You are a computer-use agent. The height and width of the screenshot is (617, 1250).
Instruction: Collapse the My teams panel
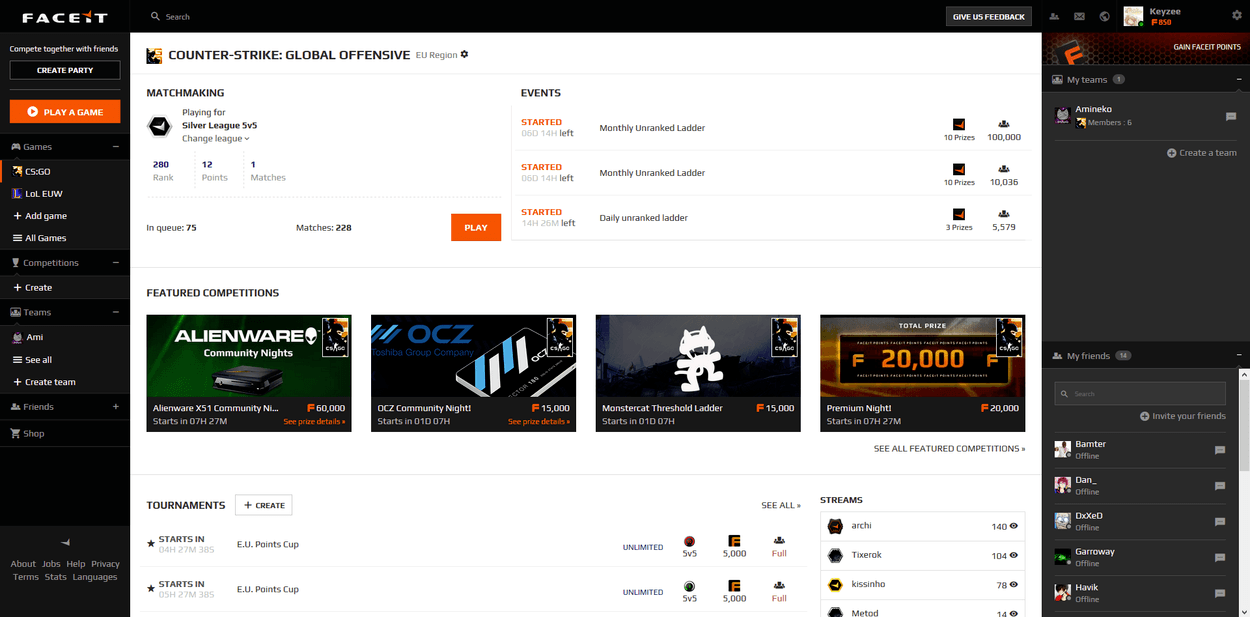[x=1238, y=79]
